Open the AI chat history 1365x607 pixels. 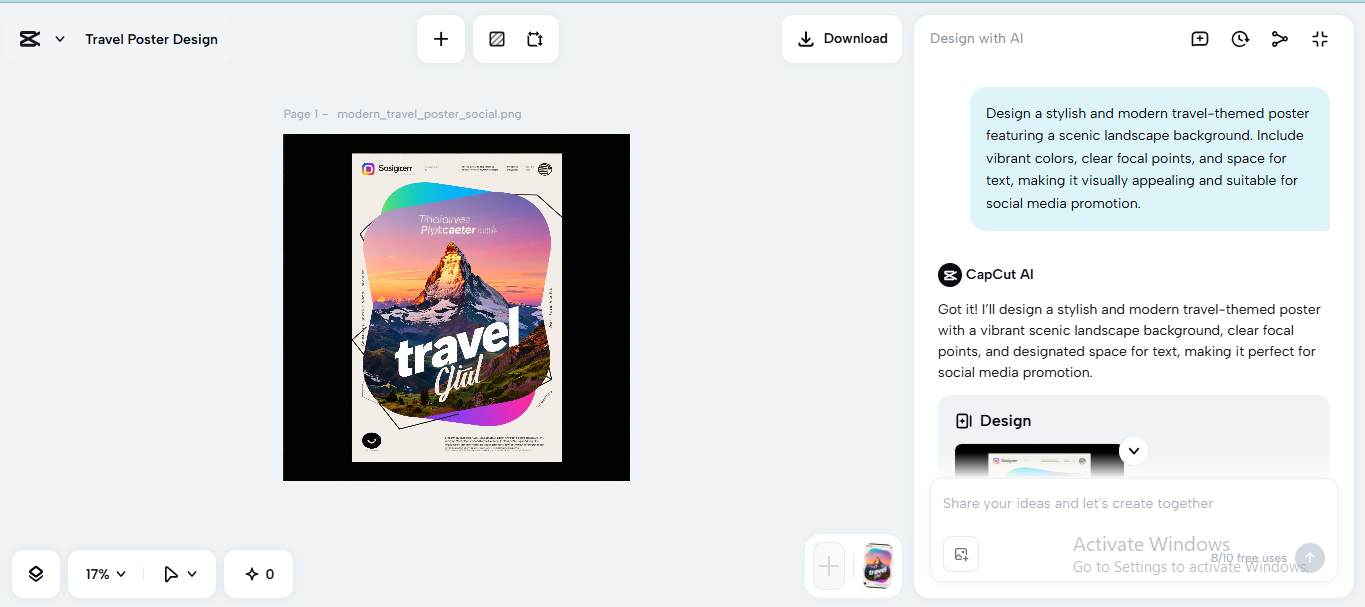tap(1240, 39)
